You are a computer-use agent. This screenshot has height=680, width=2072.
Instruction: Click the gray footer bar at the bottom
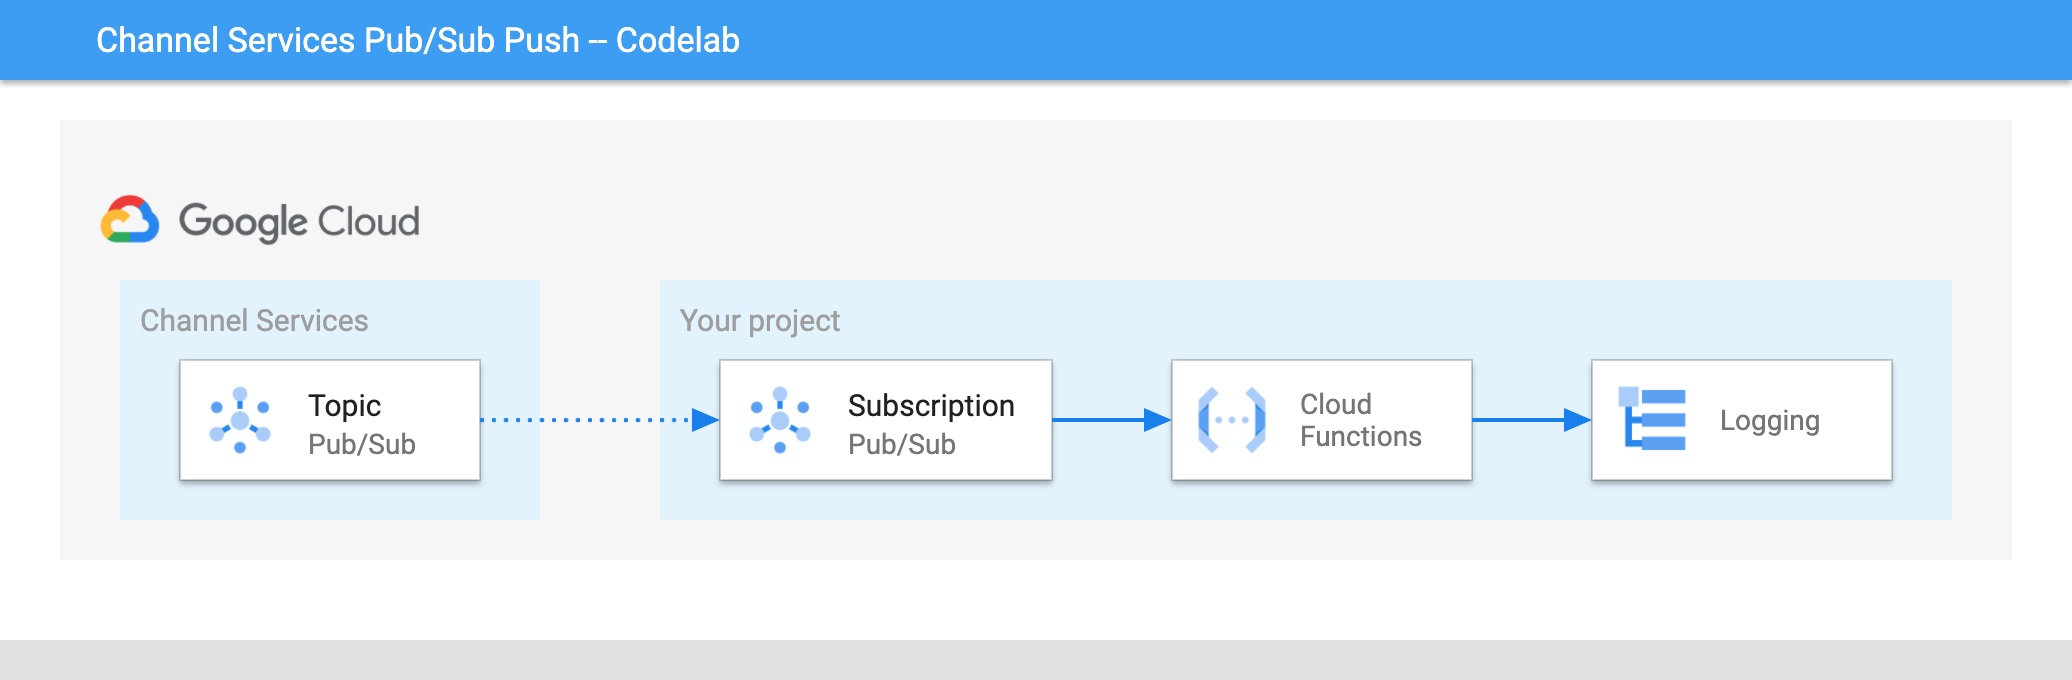tap(1036, 660)
